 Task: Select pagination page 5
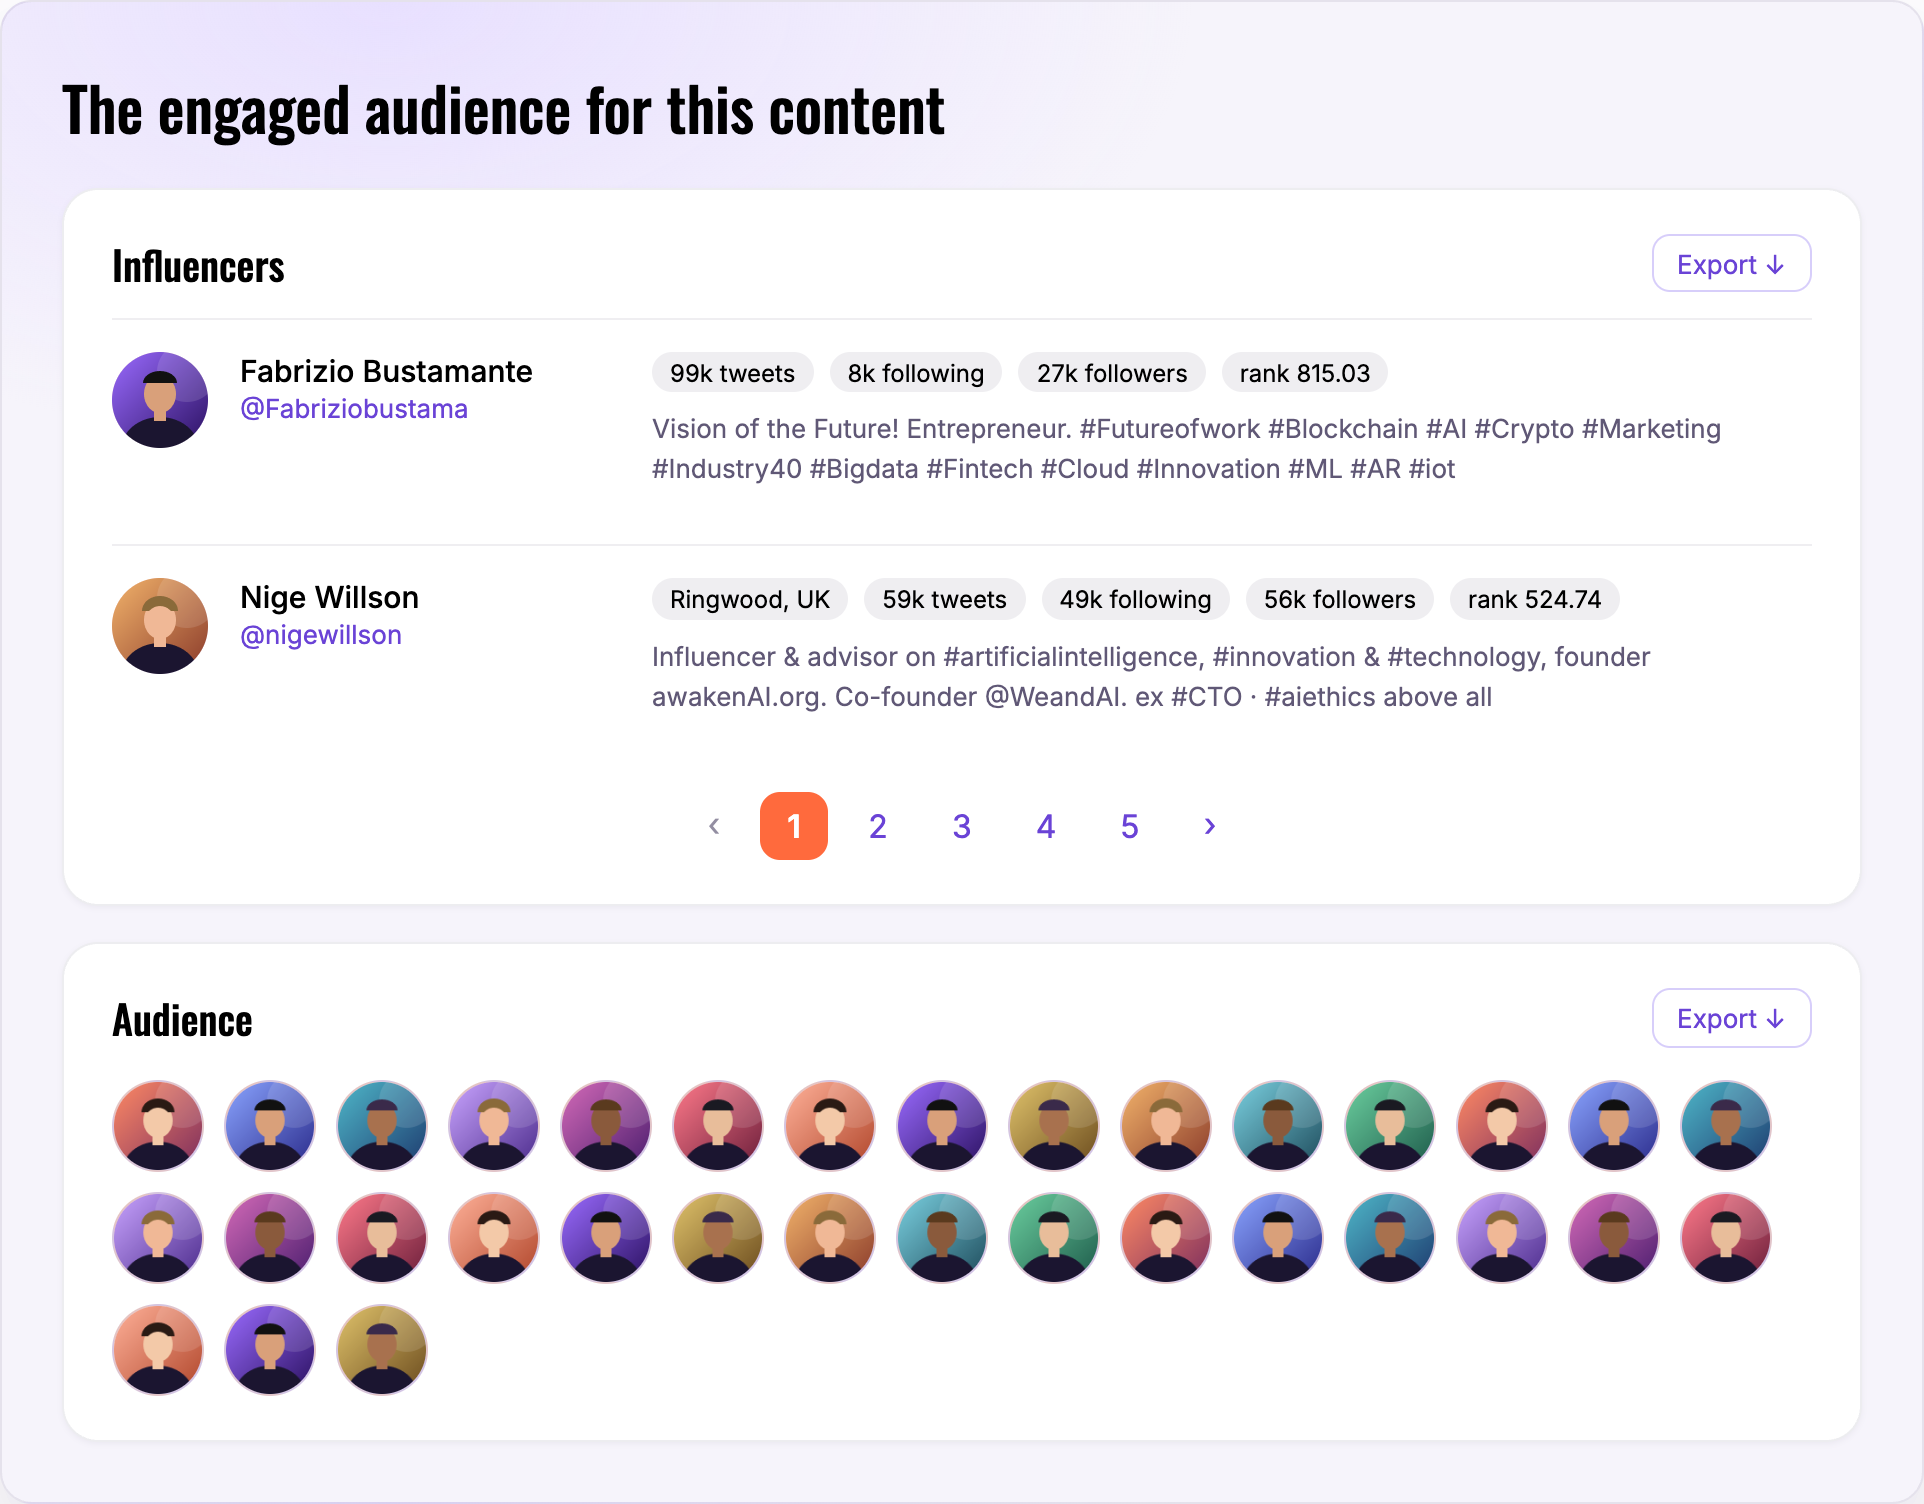pyautogui.click(x=1130, y=826)
